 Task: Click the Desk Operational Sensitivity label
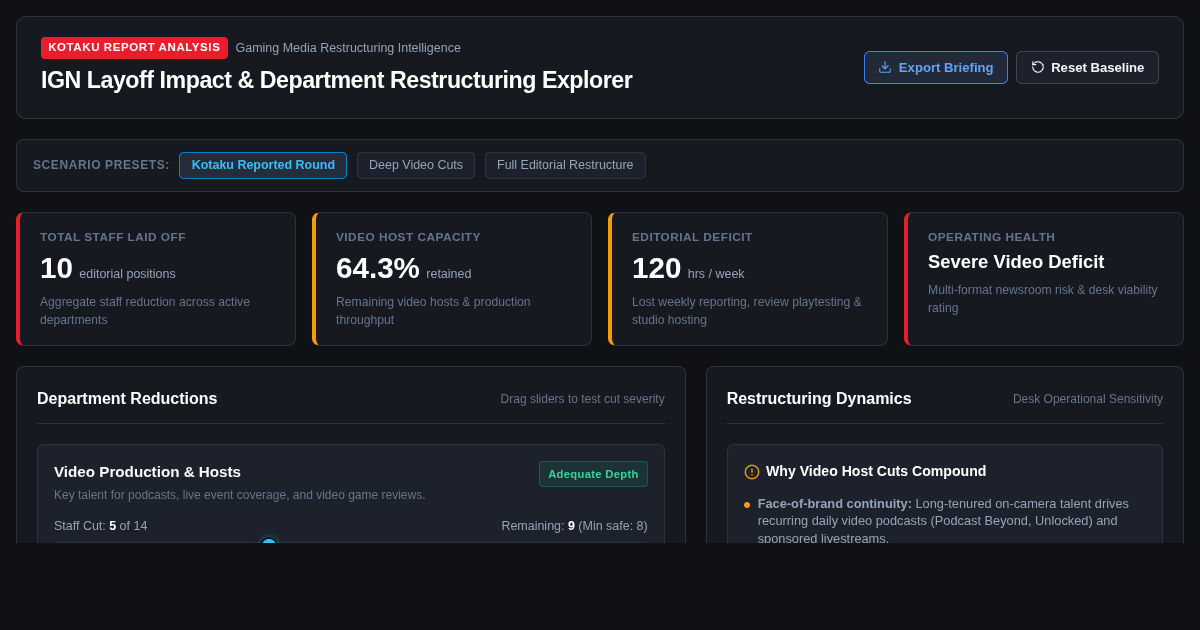click(x=1088, y=399)
